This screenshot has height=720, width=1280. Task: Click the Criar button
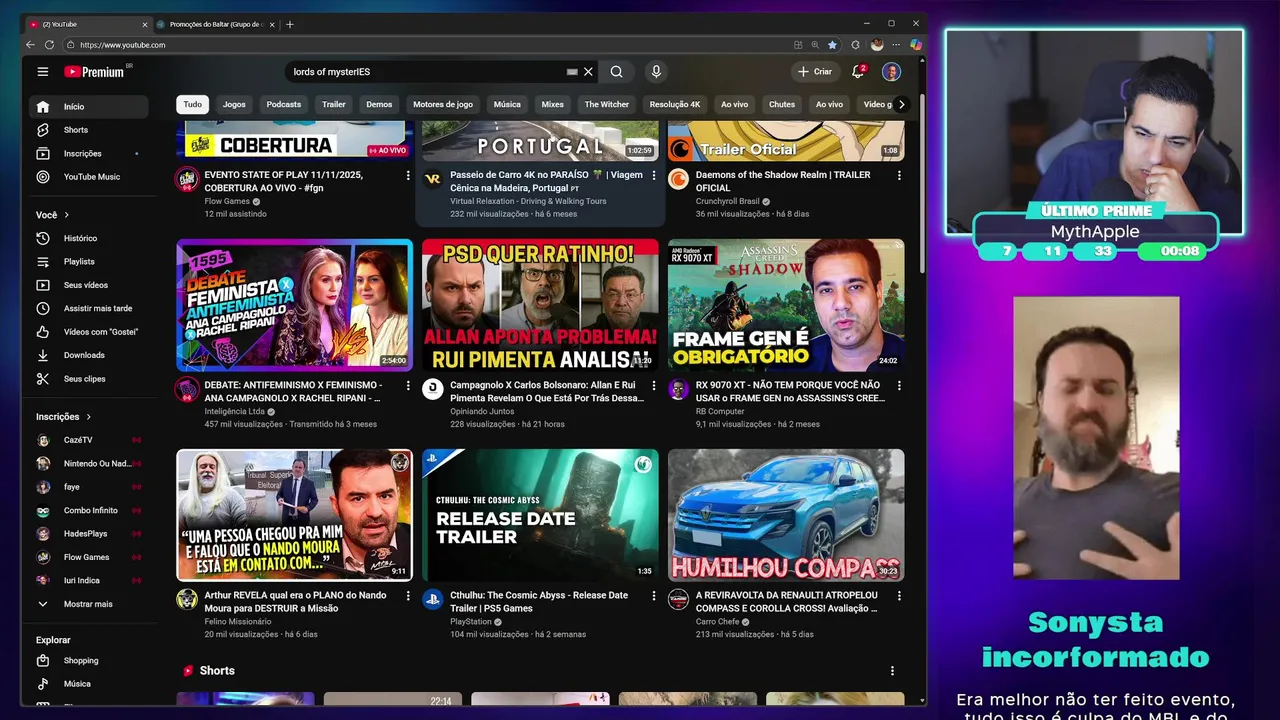[x=815, y=72]
